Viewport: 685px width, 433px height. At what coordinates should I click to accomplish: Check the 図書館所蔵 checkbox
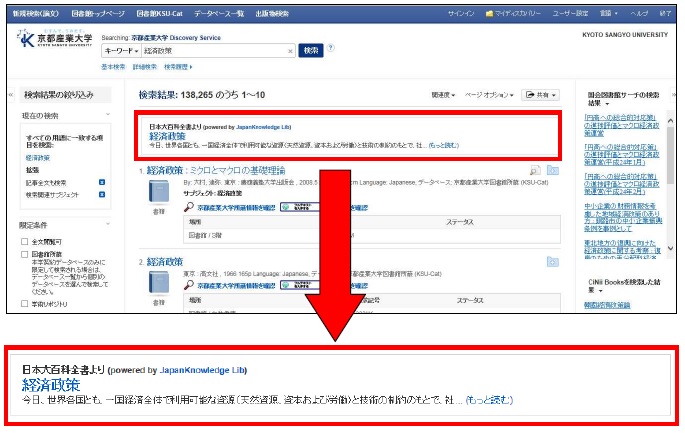point(24,254)
